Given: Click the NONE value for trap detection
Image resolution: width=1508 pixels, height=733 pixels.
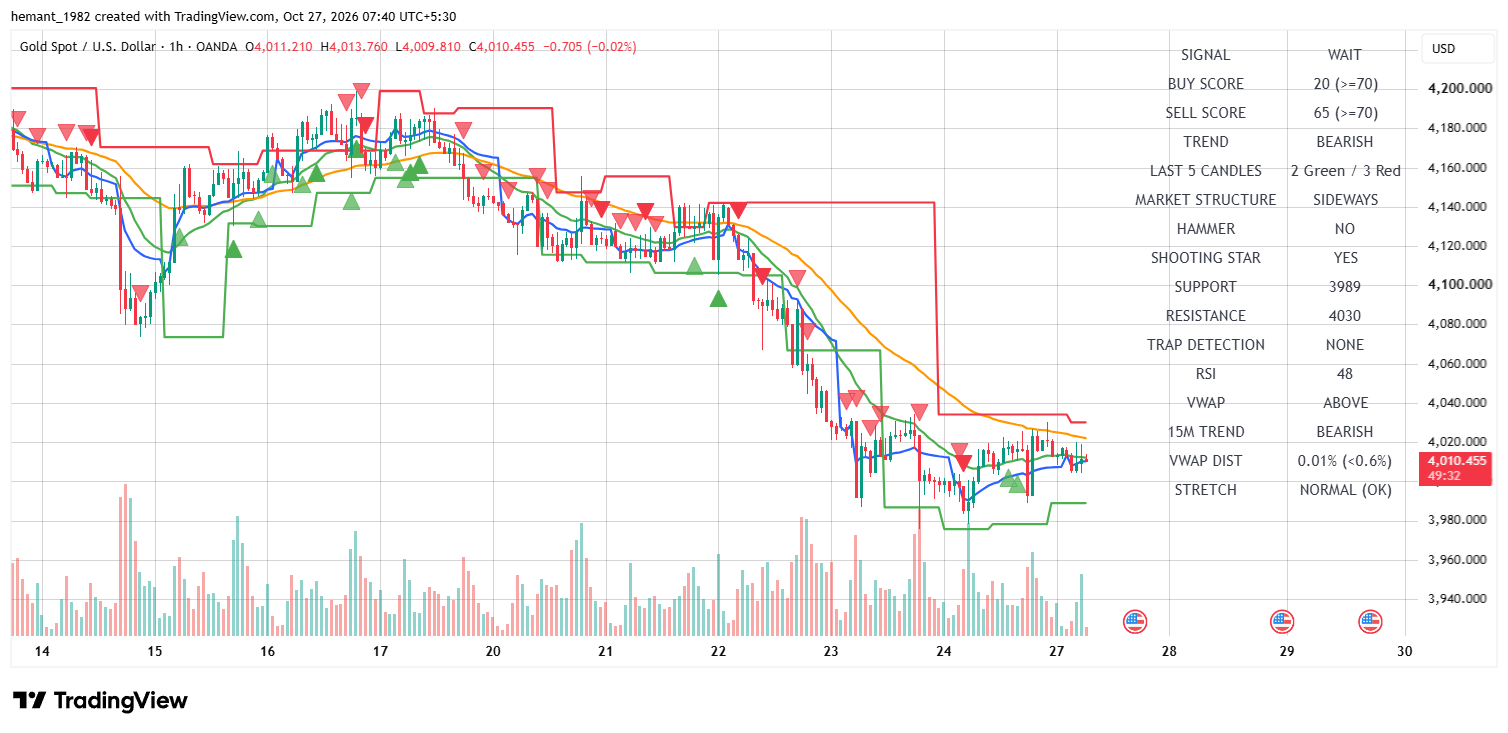Looking at the screenshot, I should pos(1345,345).
